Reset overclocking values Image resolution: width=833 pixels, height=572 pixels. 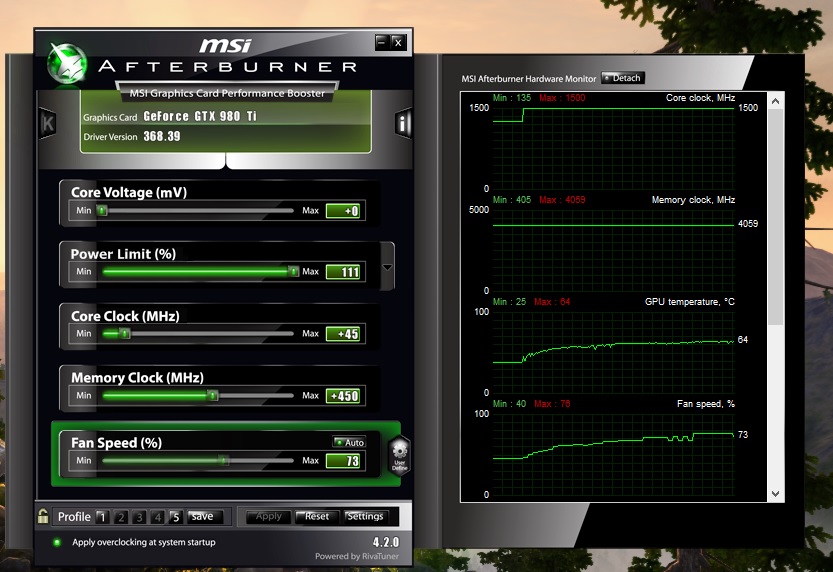(x=317, y=516)
